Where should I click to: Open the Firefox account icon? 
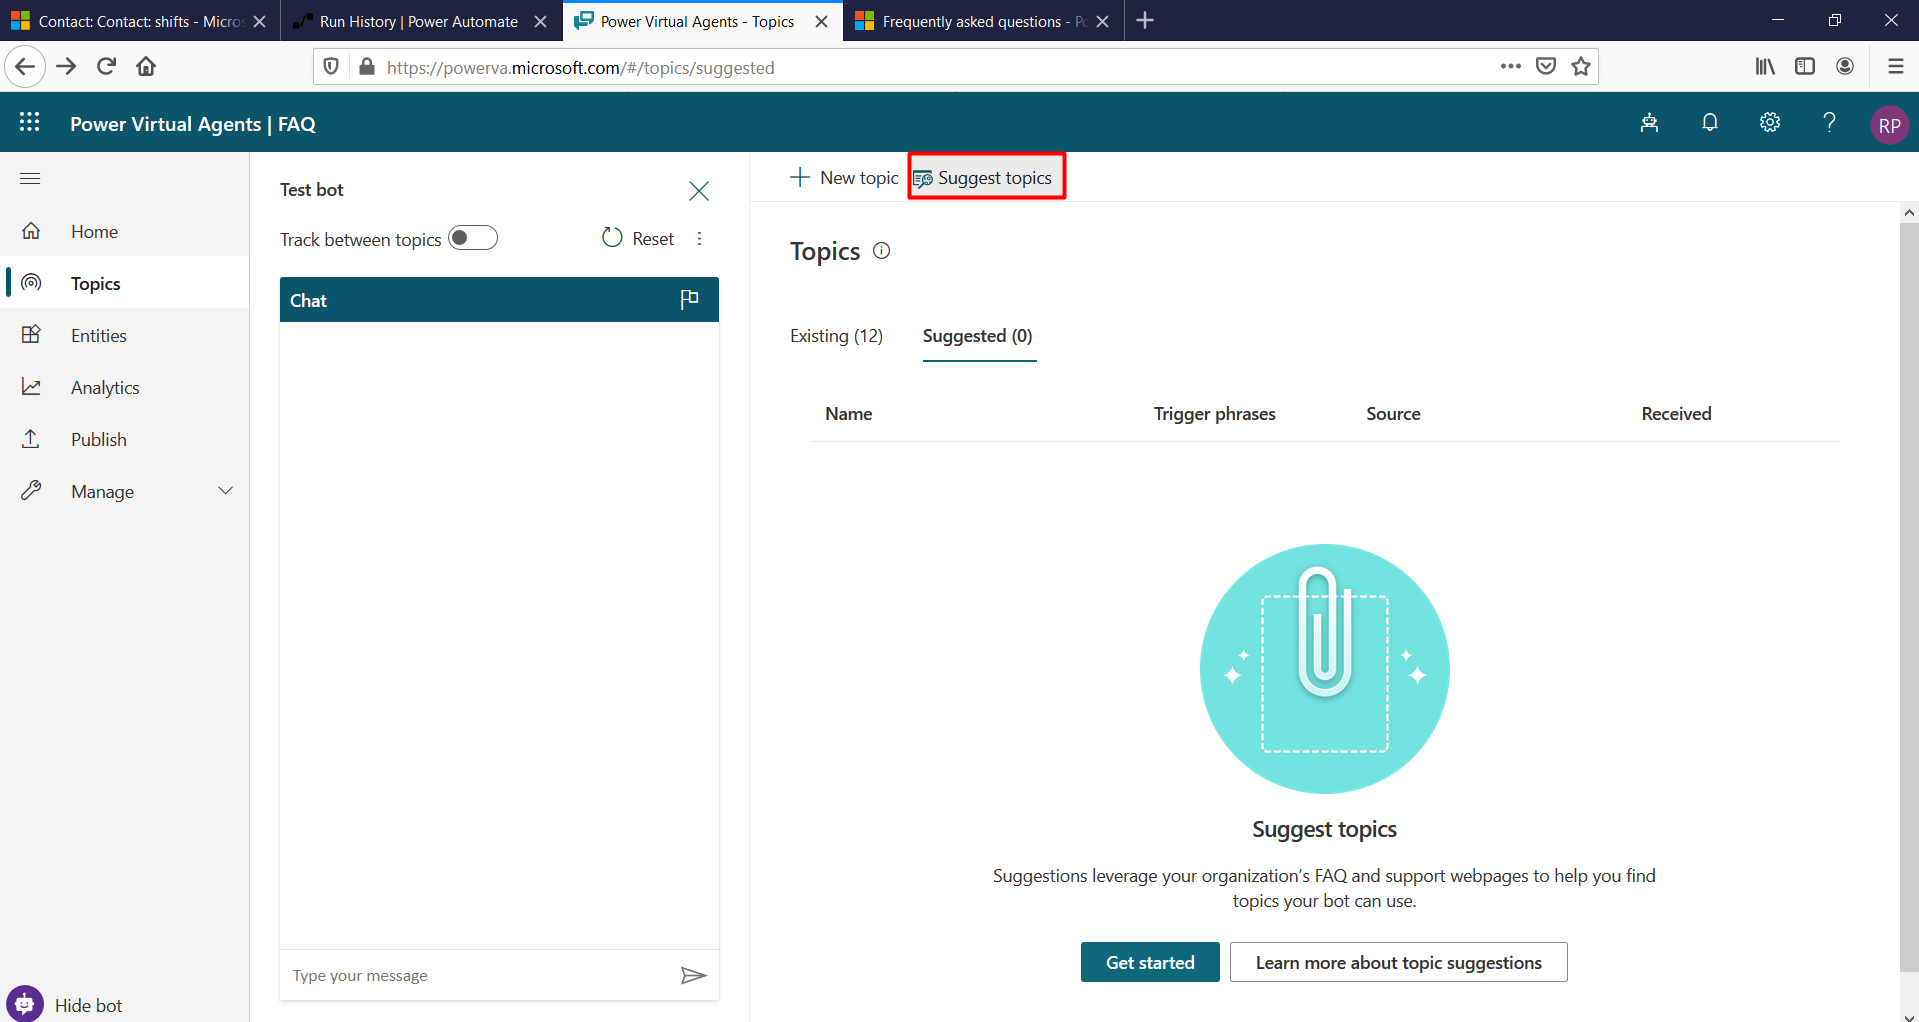(1845, 67)
